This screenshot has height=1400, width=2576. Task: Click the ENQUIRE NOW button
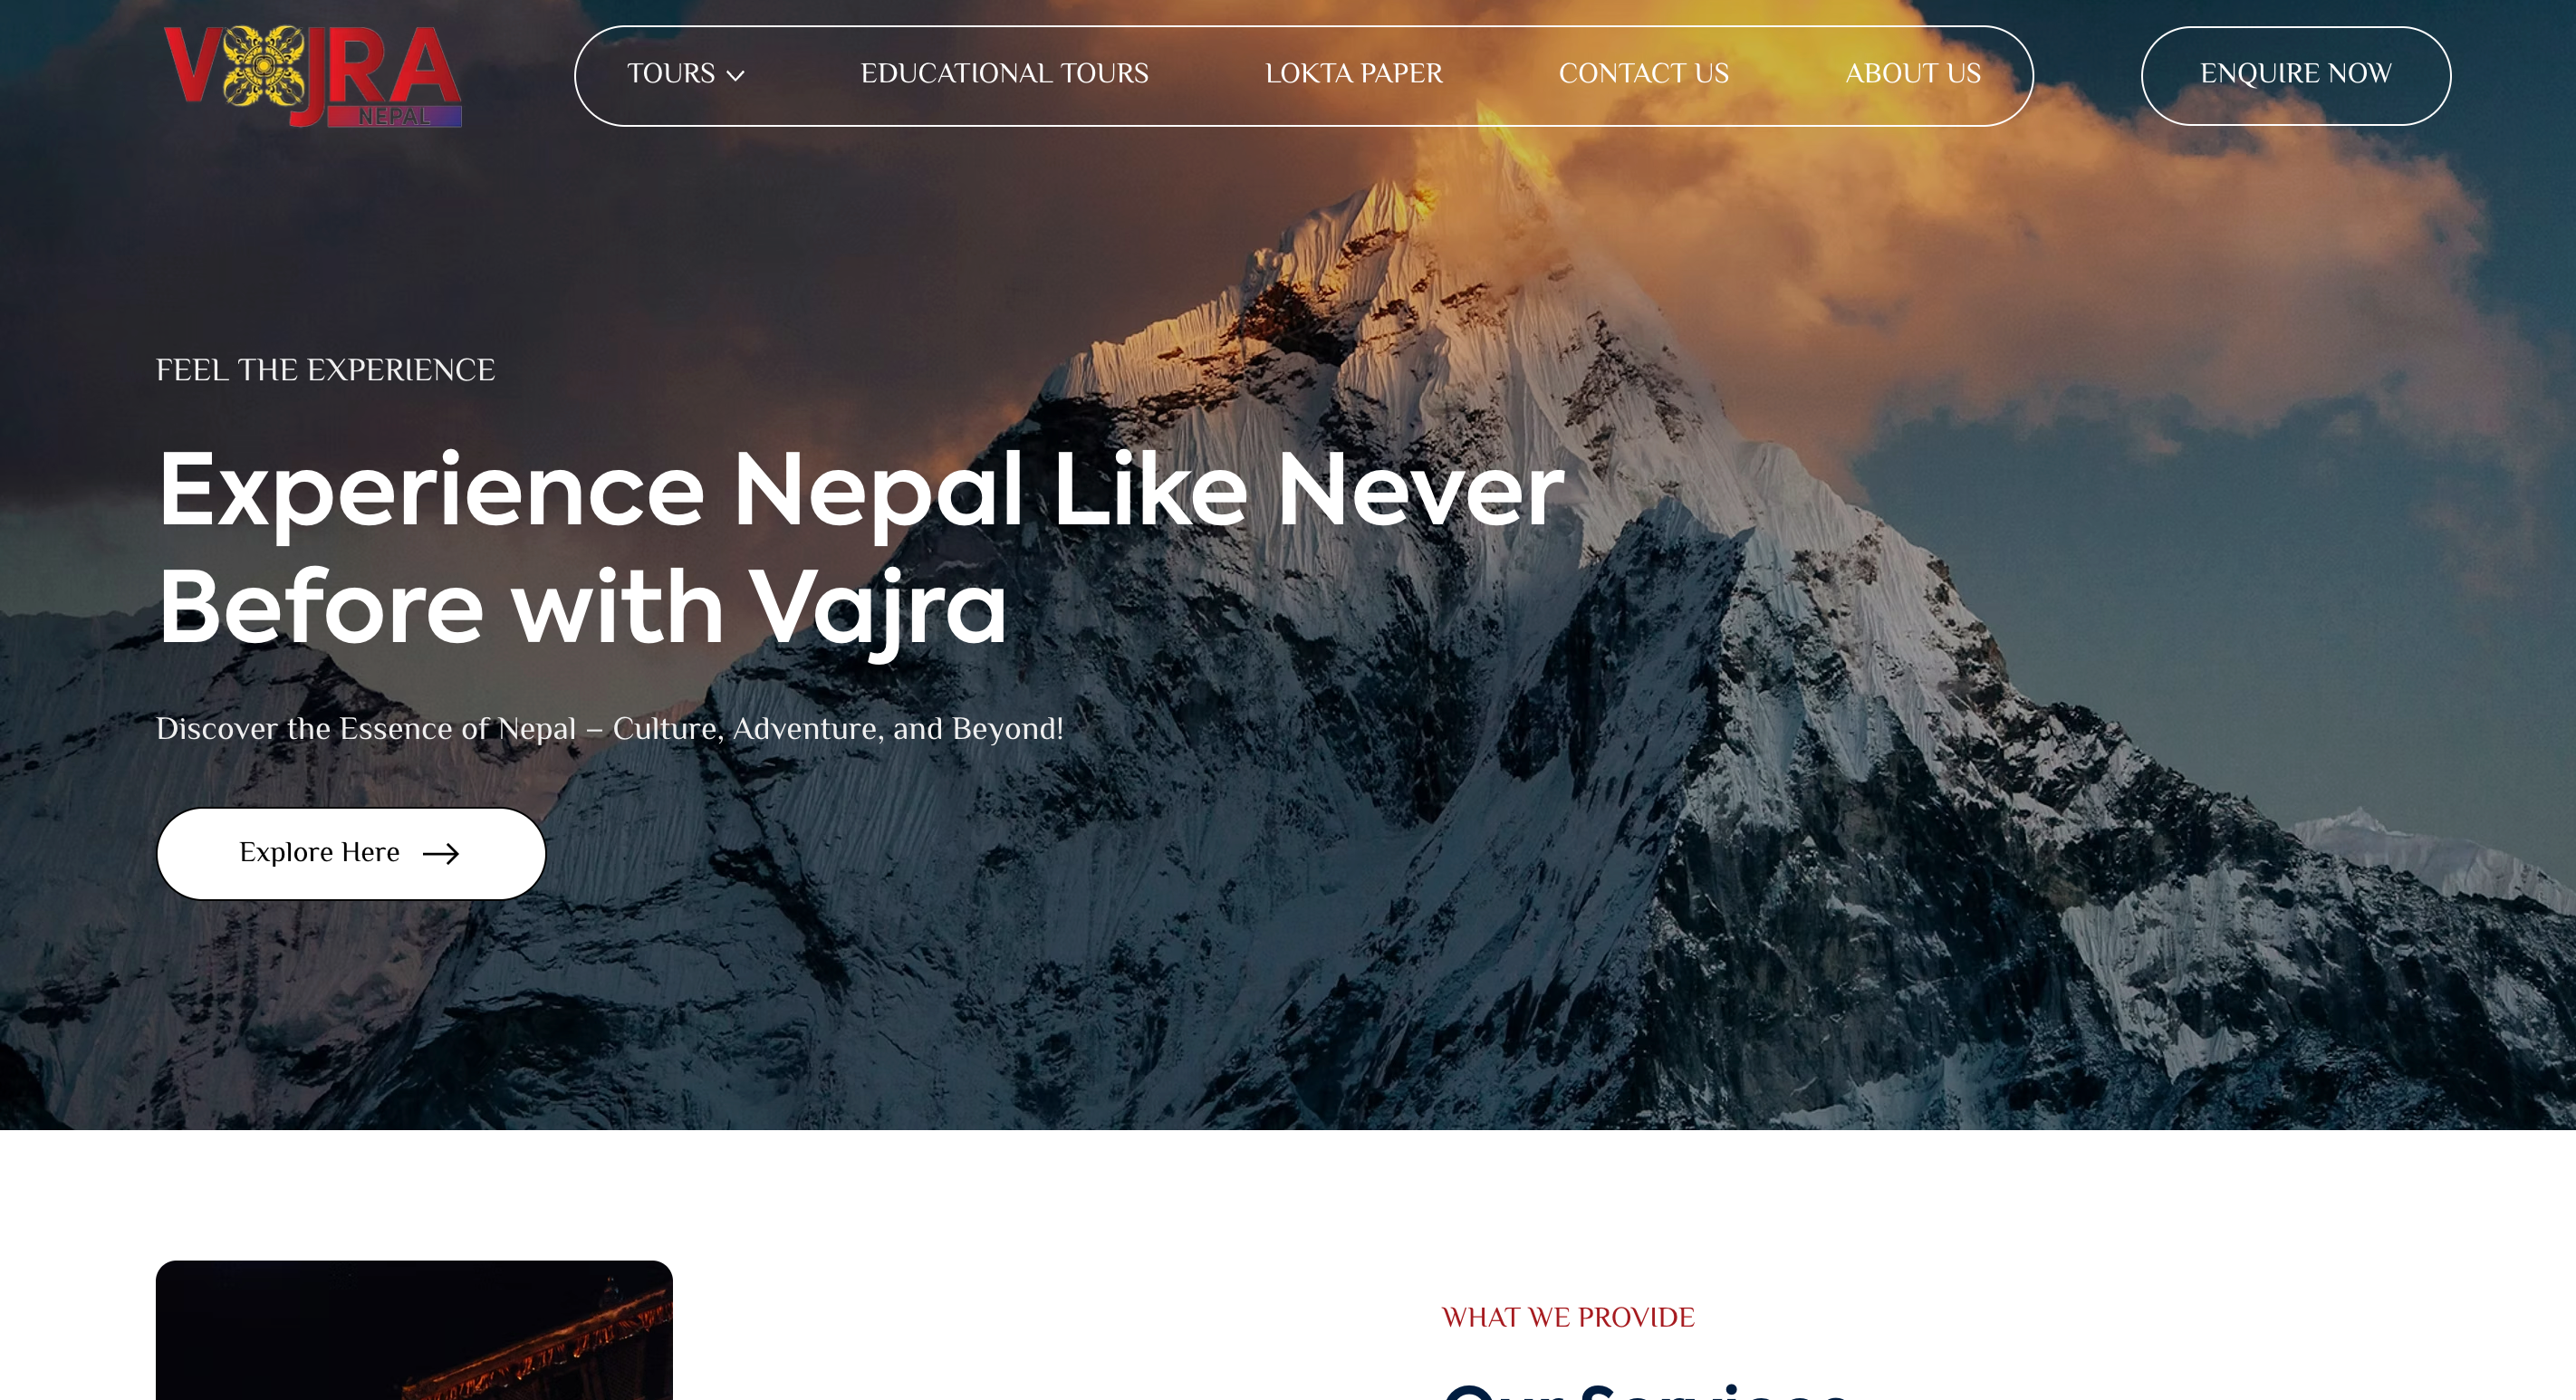click(x=2295, y=76)
